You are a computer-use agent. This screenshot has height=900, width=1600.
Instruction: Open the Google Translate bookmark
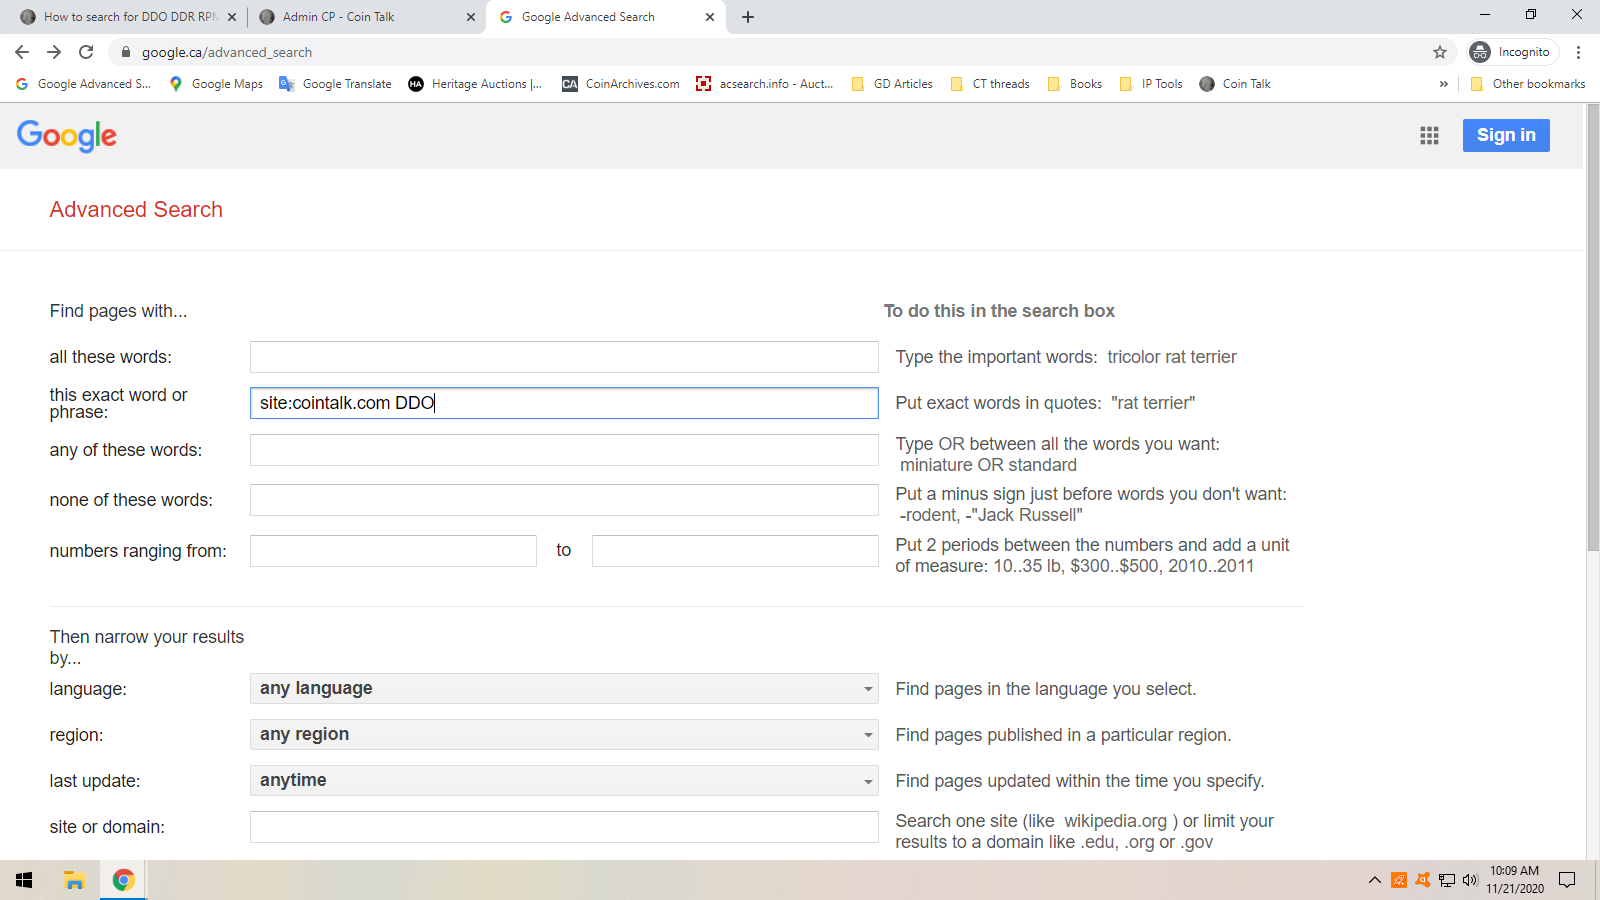335,84
